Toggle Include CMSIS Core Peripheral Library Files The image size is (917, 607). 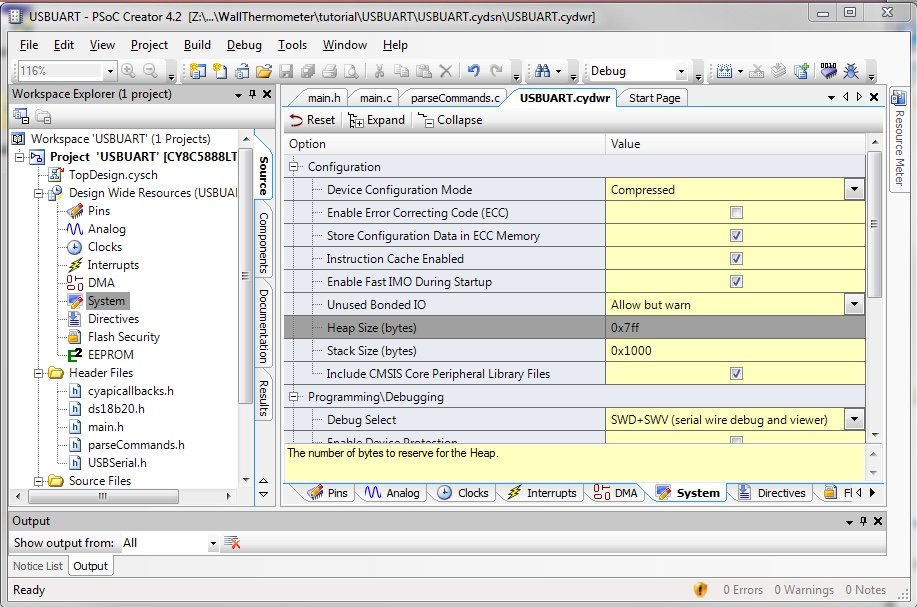pos(736,374)
